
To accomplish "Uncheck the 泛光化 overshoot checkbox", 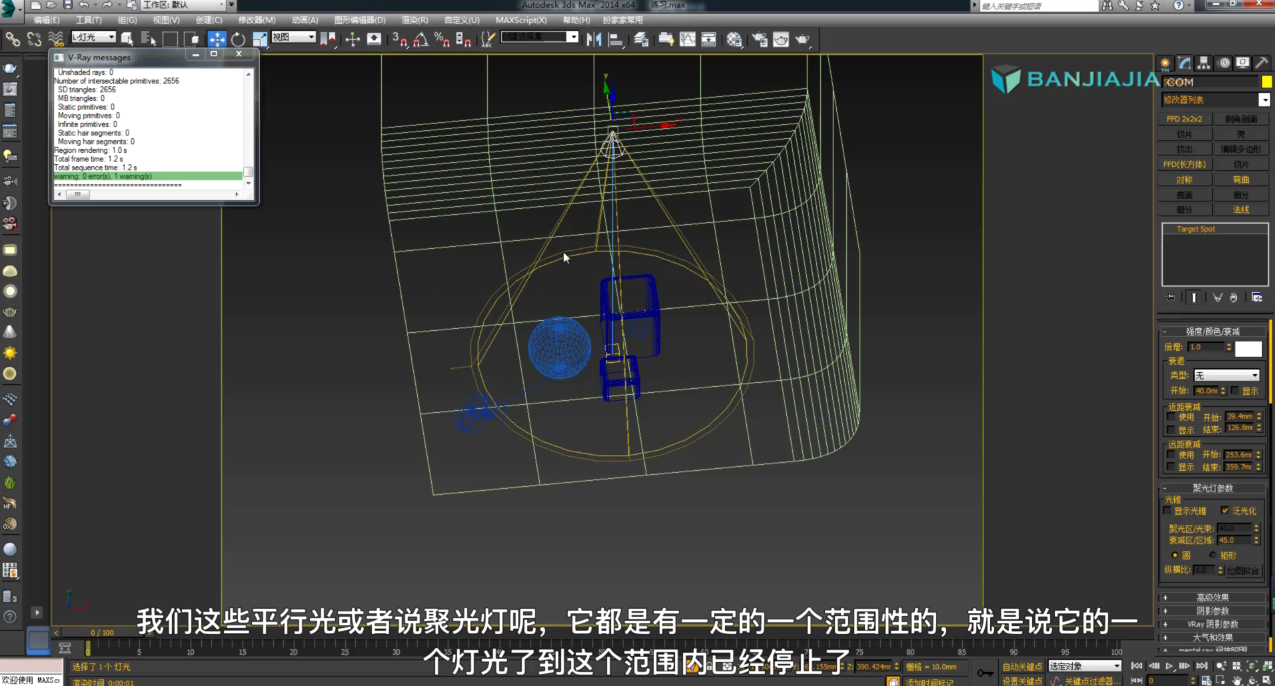I will [x=1225, y=511].
